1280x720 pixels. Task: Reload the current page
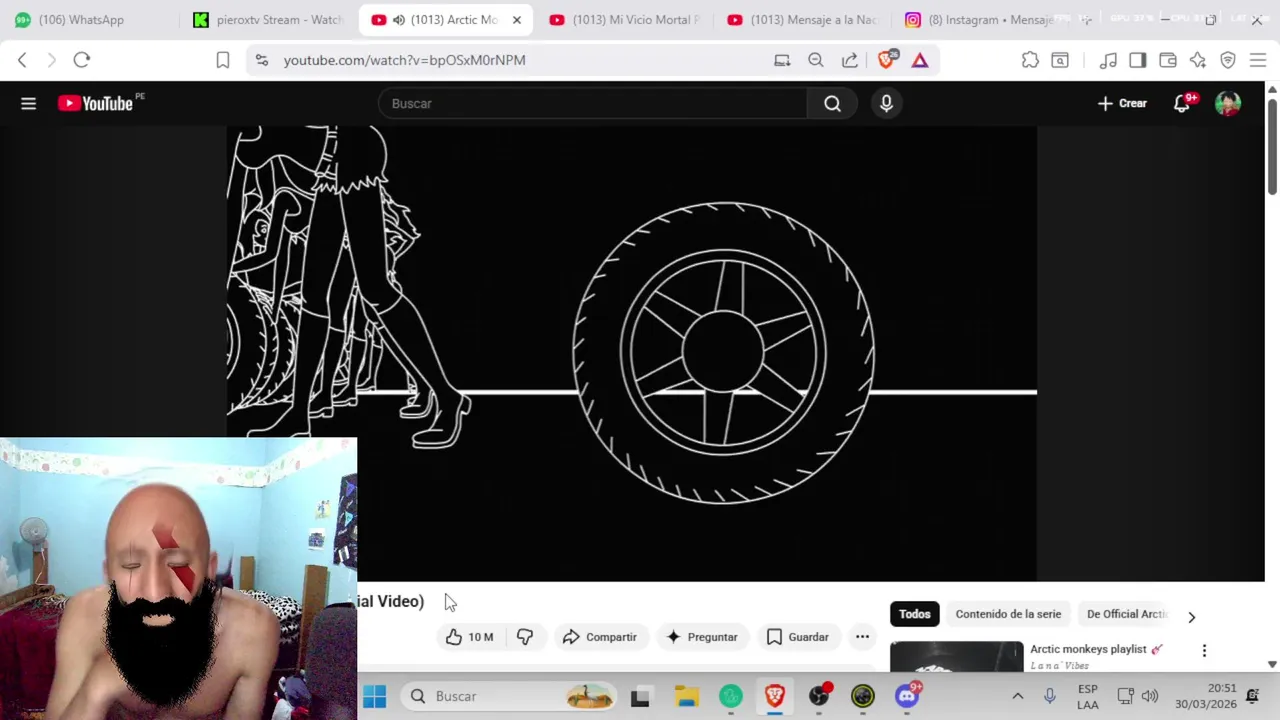pos(82,60)
